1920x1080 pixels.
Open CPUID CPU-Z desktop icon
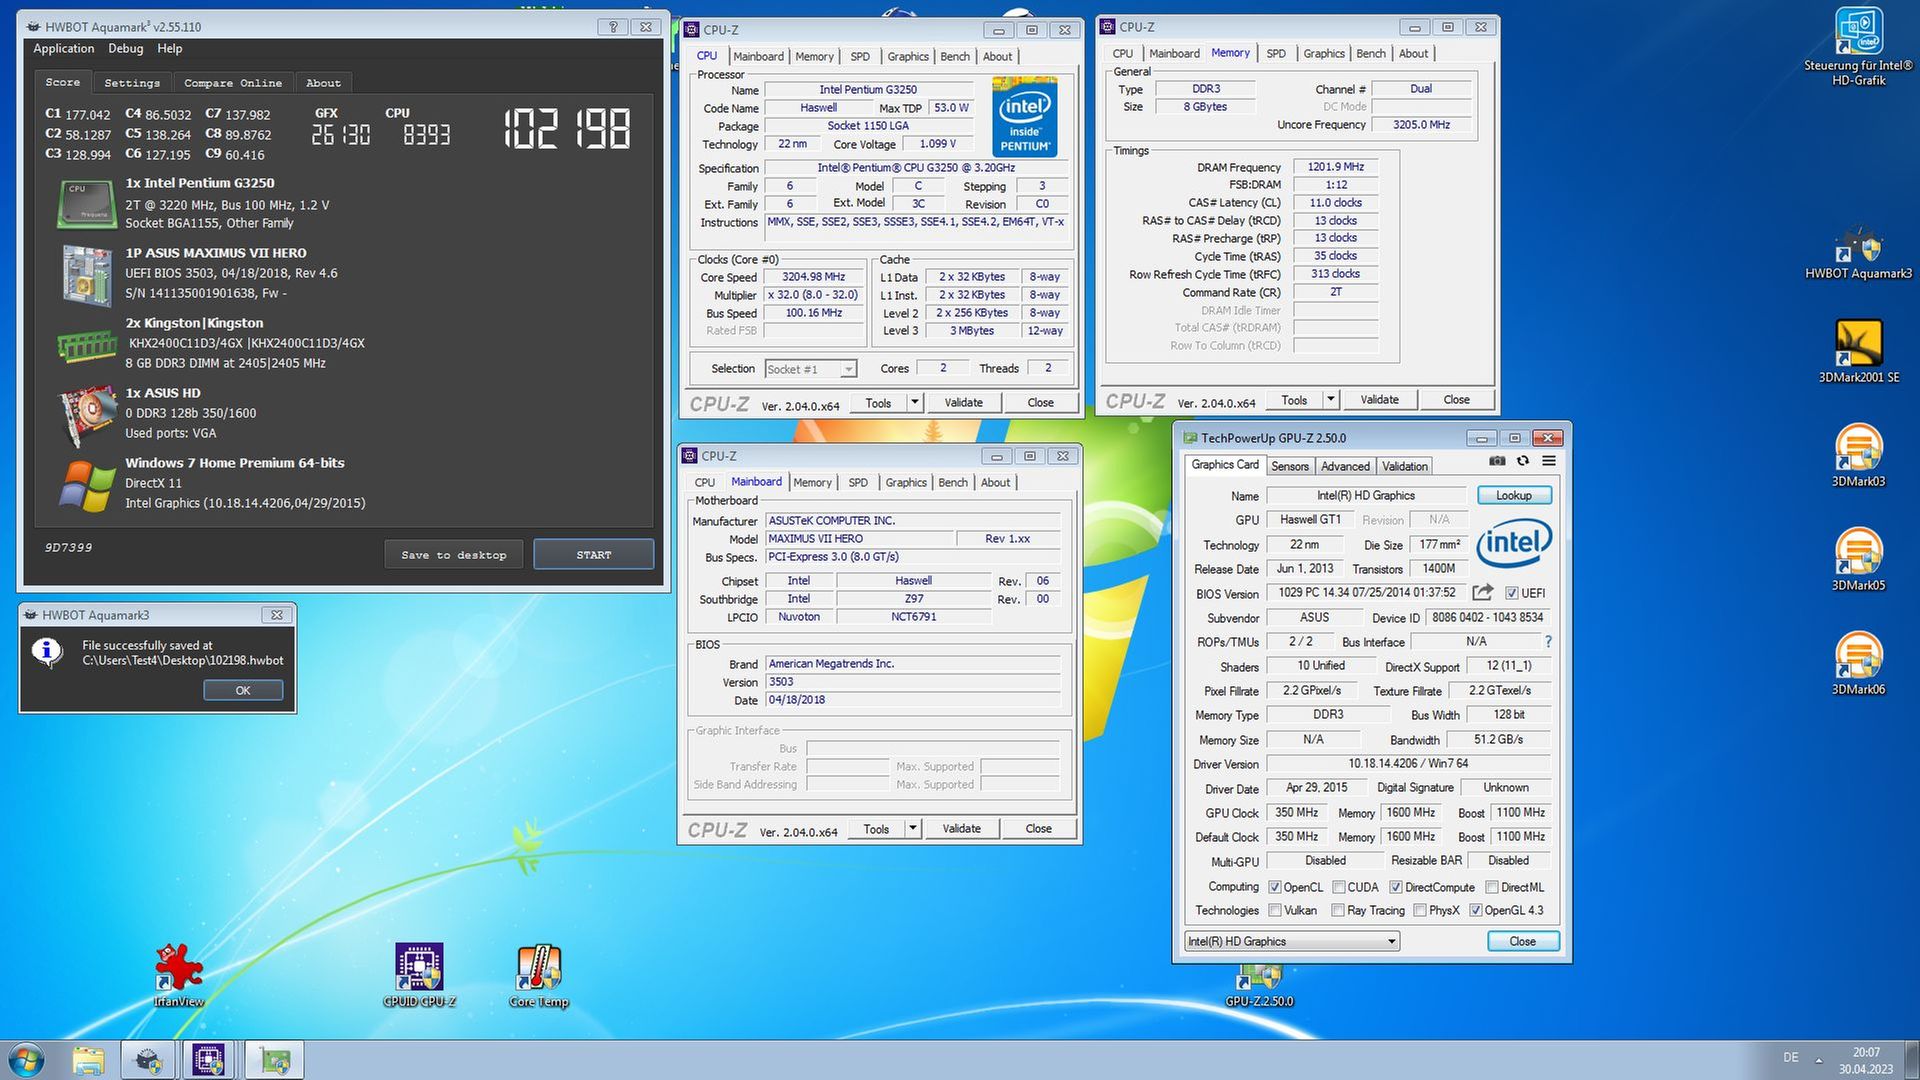pyautogui.click(x=419, y=976)
